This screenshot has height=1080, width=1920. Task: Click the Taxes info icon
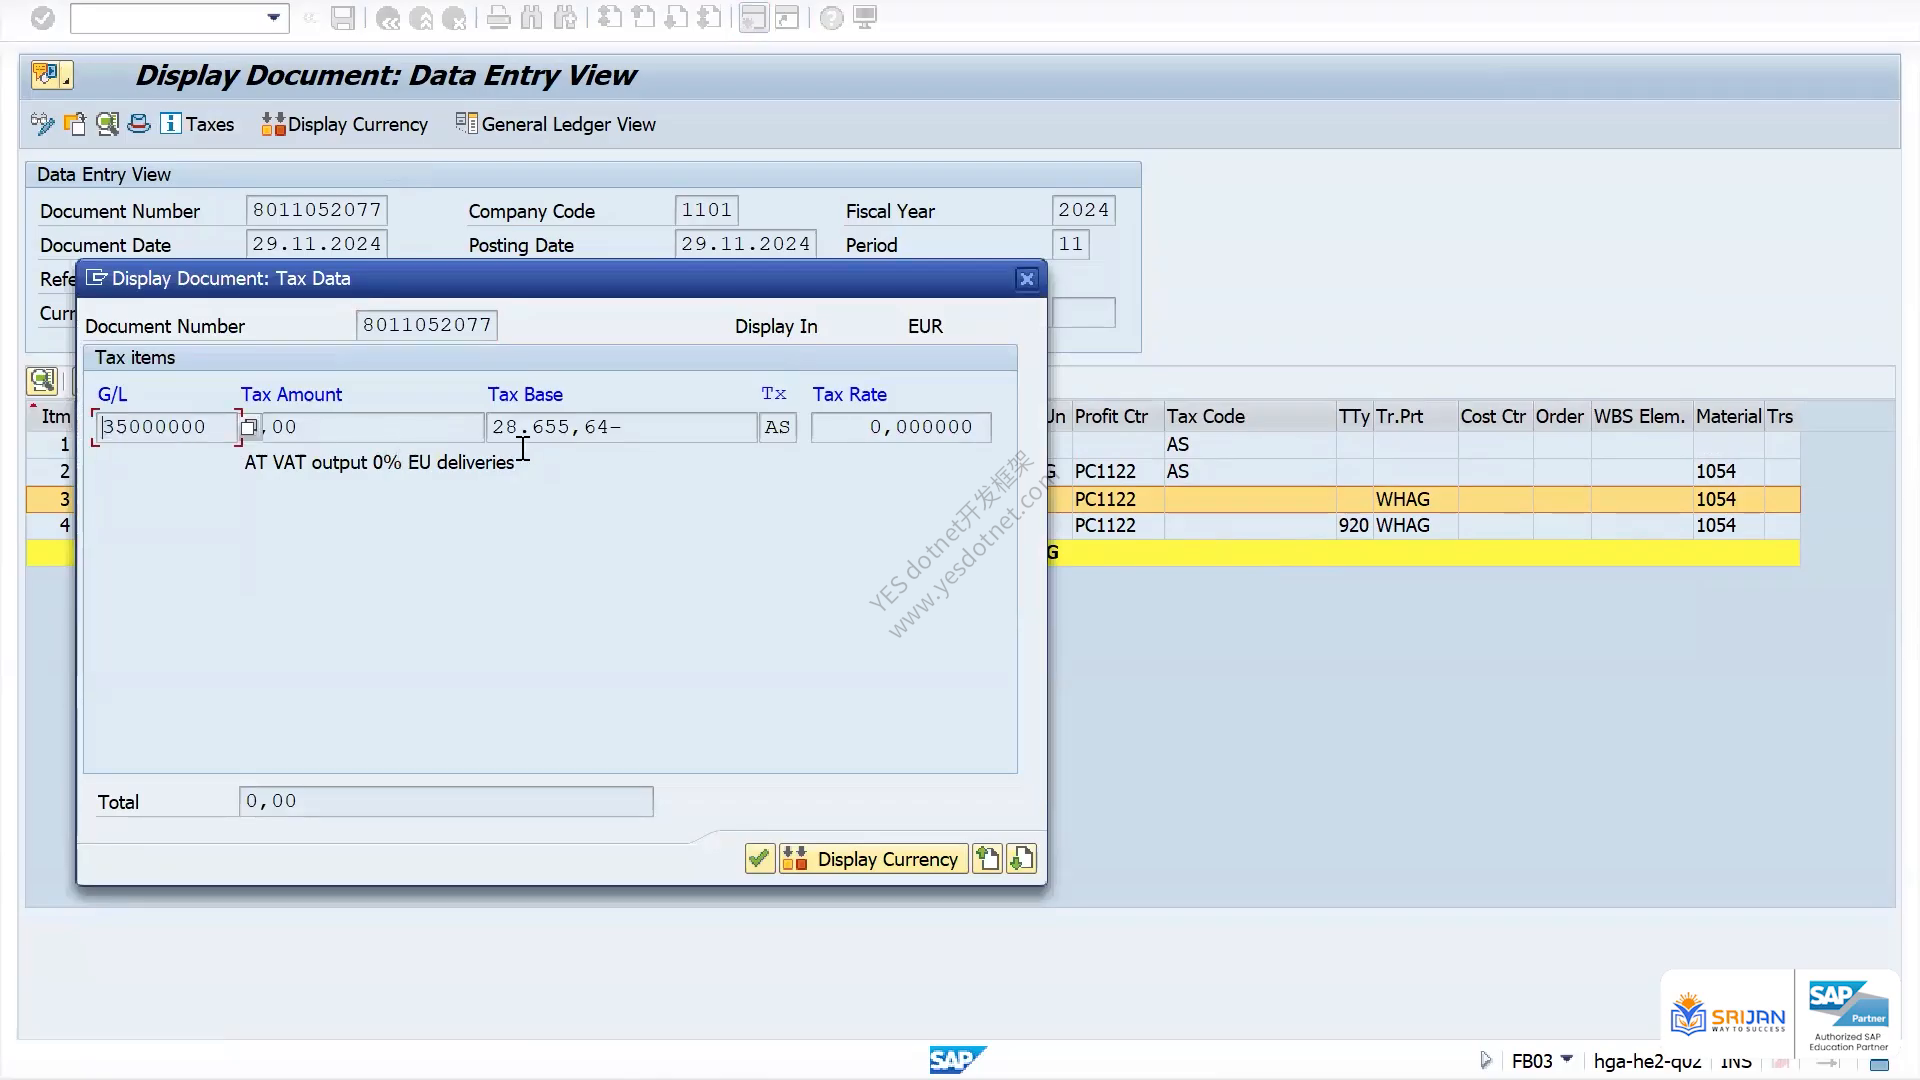(x=171, y=124)
